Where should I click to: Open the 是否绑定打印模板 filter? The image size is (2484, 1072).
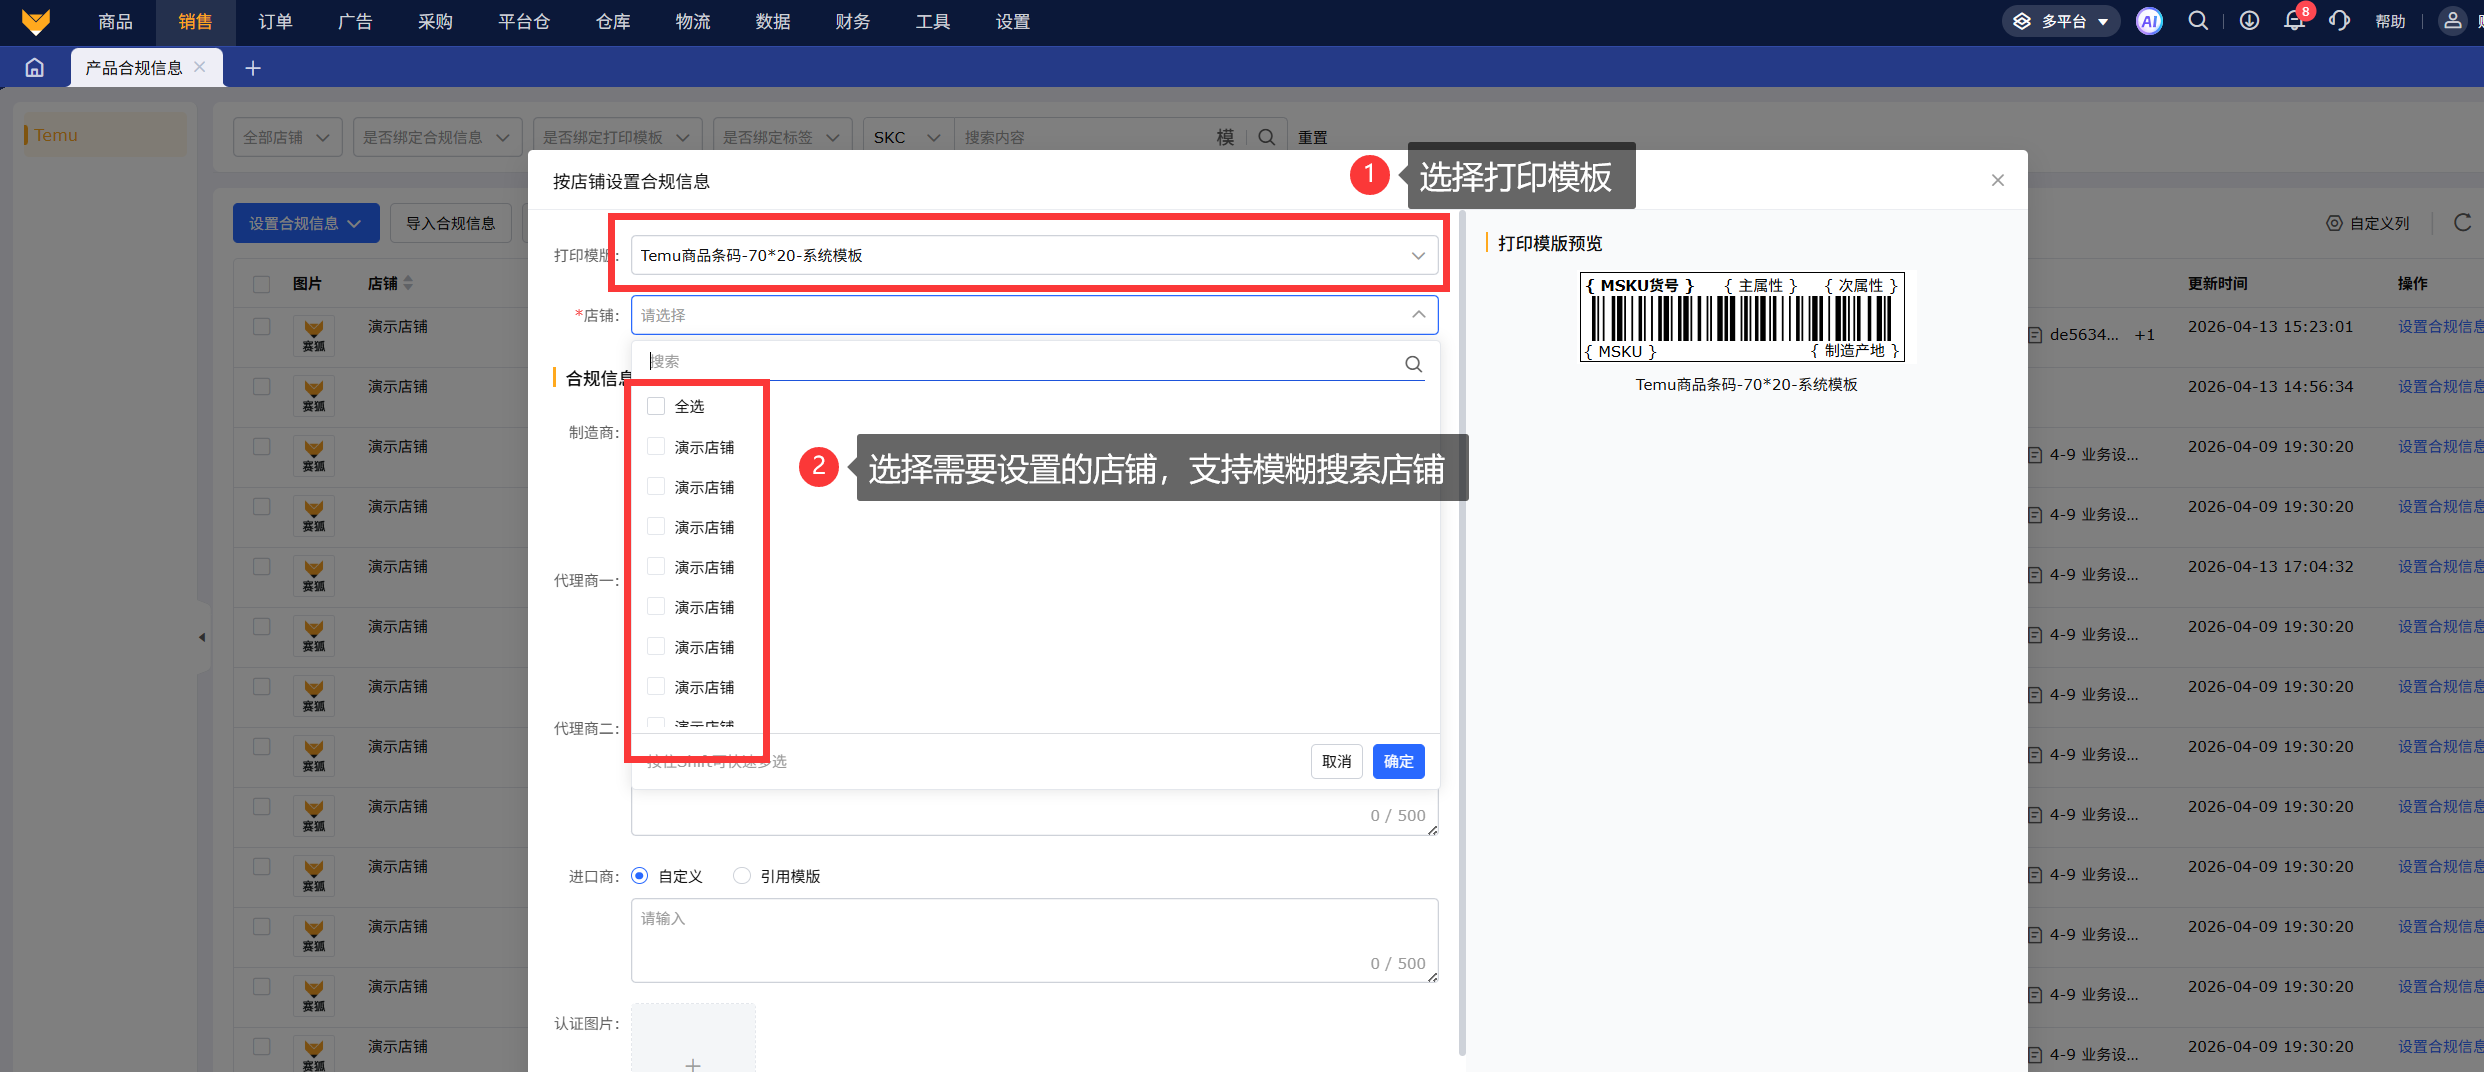point(617,137)
